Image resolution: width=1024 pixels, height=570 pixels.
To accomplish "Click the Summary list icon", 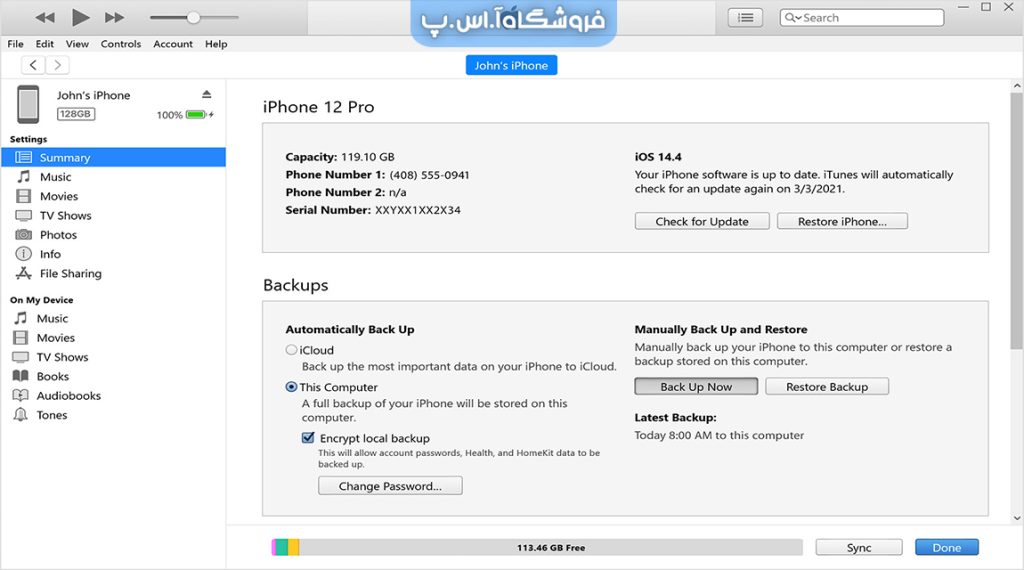I will click(x=24, y=157).
